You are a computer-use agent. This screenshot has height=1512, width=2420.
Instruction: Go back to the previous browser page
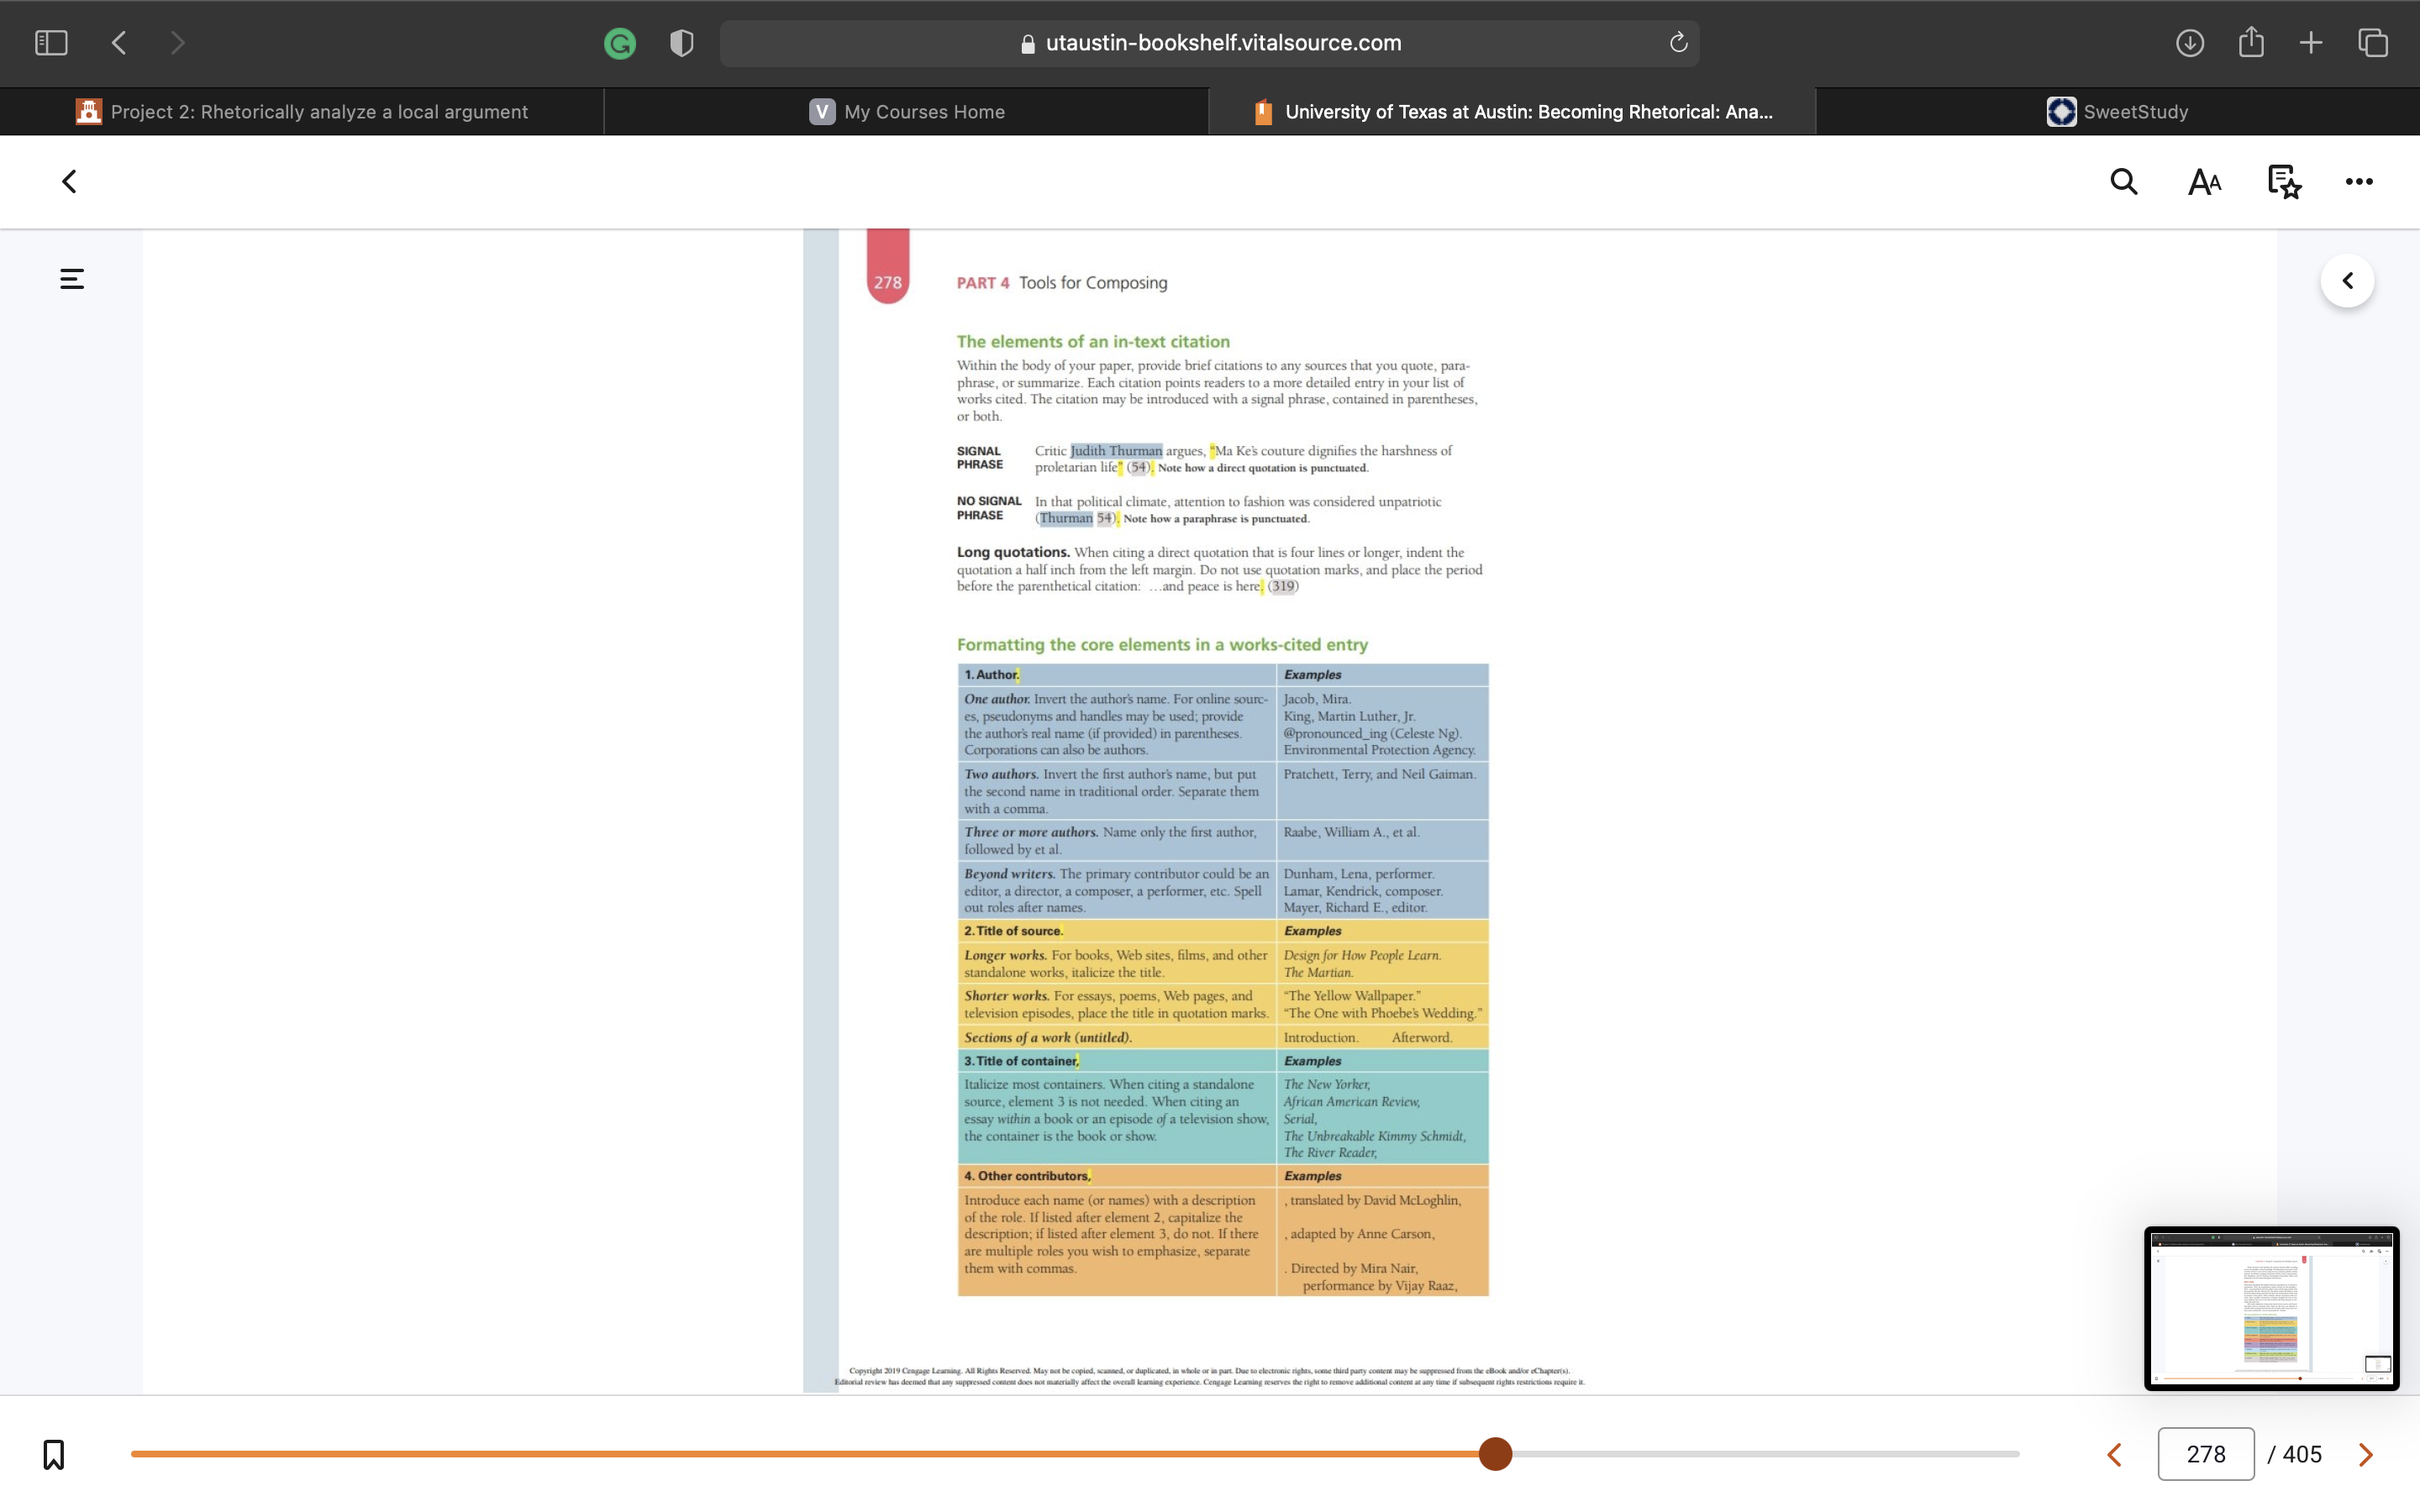[119, 43]
